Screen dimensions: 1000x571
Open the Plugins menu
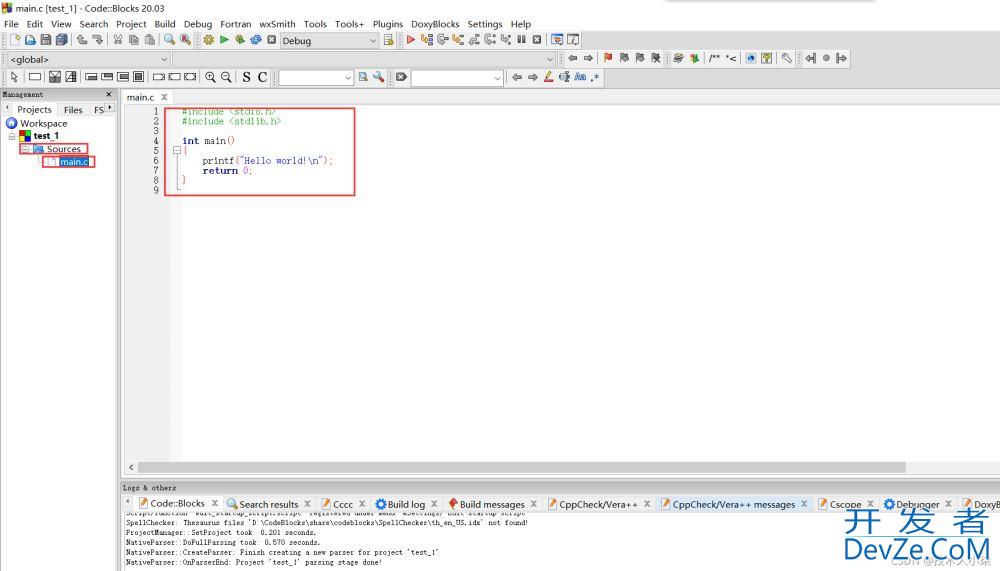(x=388, y=24)
